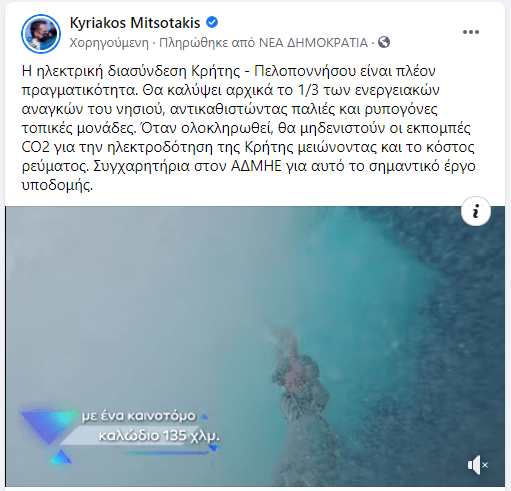Open Kyriakos Mitsotakis profile picture
This screenshot has width=511, height=491.
pos(41,34)
